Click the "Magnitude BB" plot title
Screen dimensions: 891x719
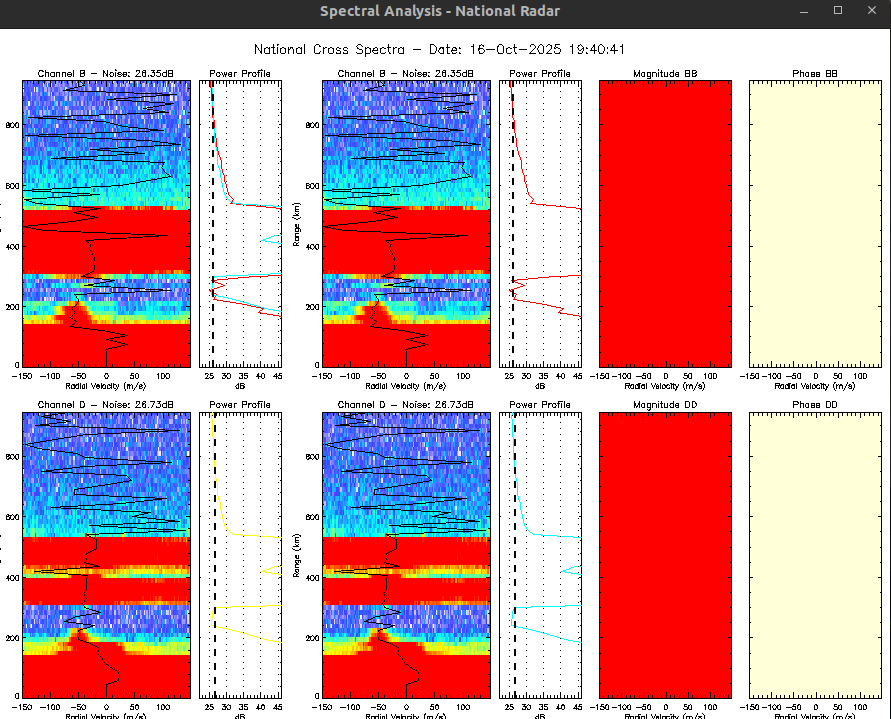point(665,74)
